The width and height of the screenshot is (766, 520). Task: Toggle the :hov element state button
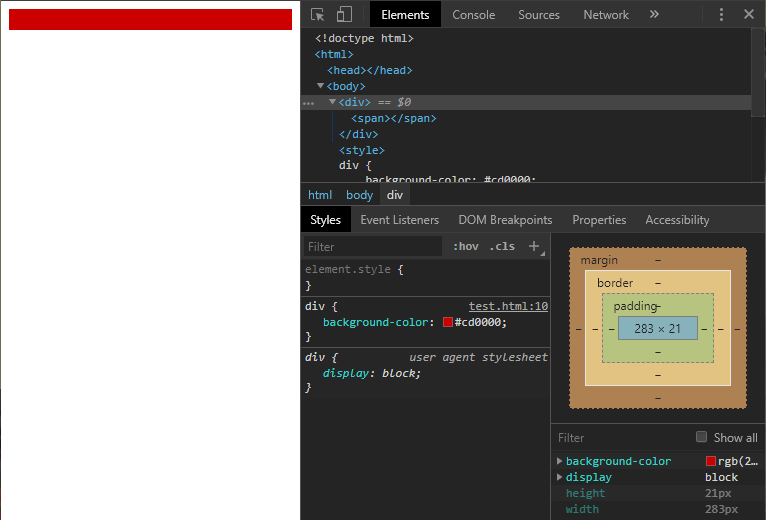[466, 246]
